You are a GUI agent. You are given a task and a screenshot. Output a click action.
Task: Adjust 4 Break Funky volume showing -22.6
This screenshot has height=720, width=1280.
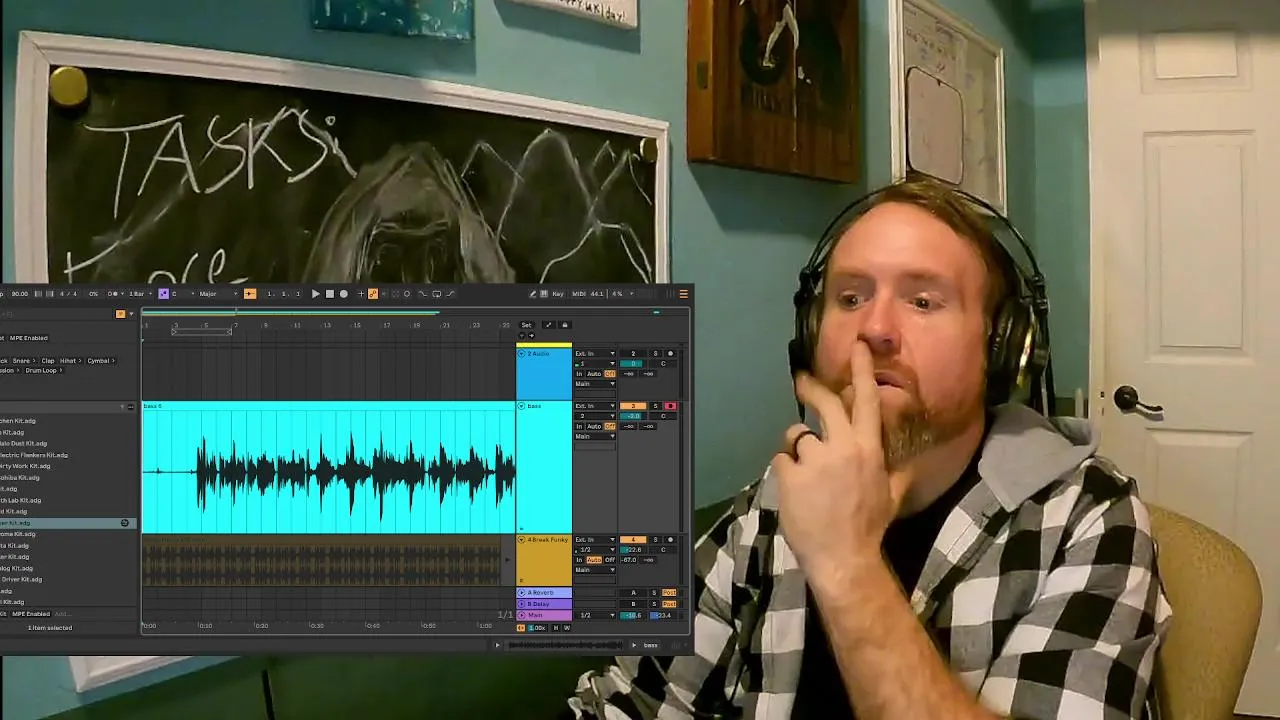(633, 550)
